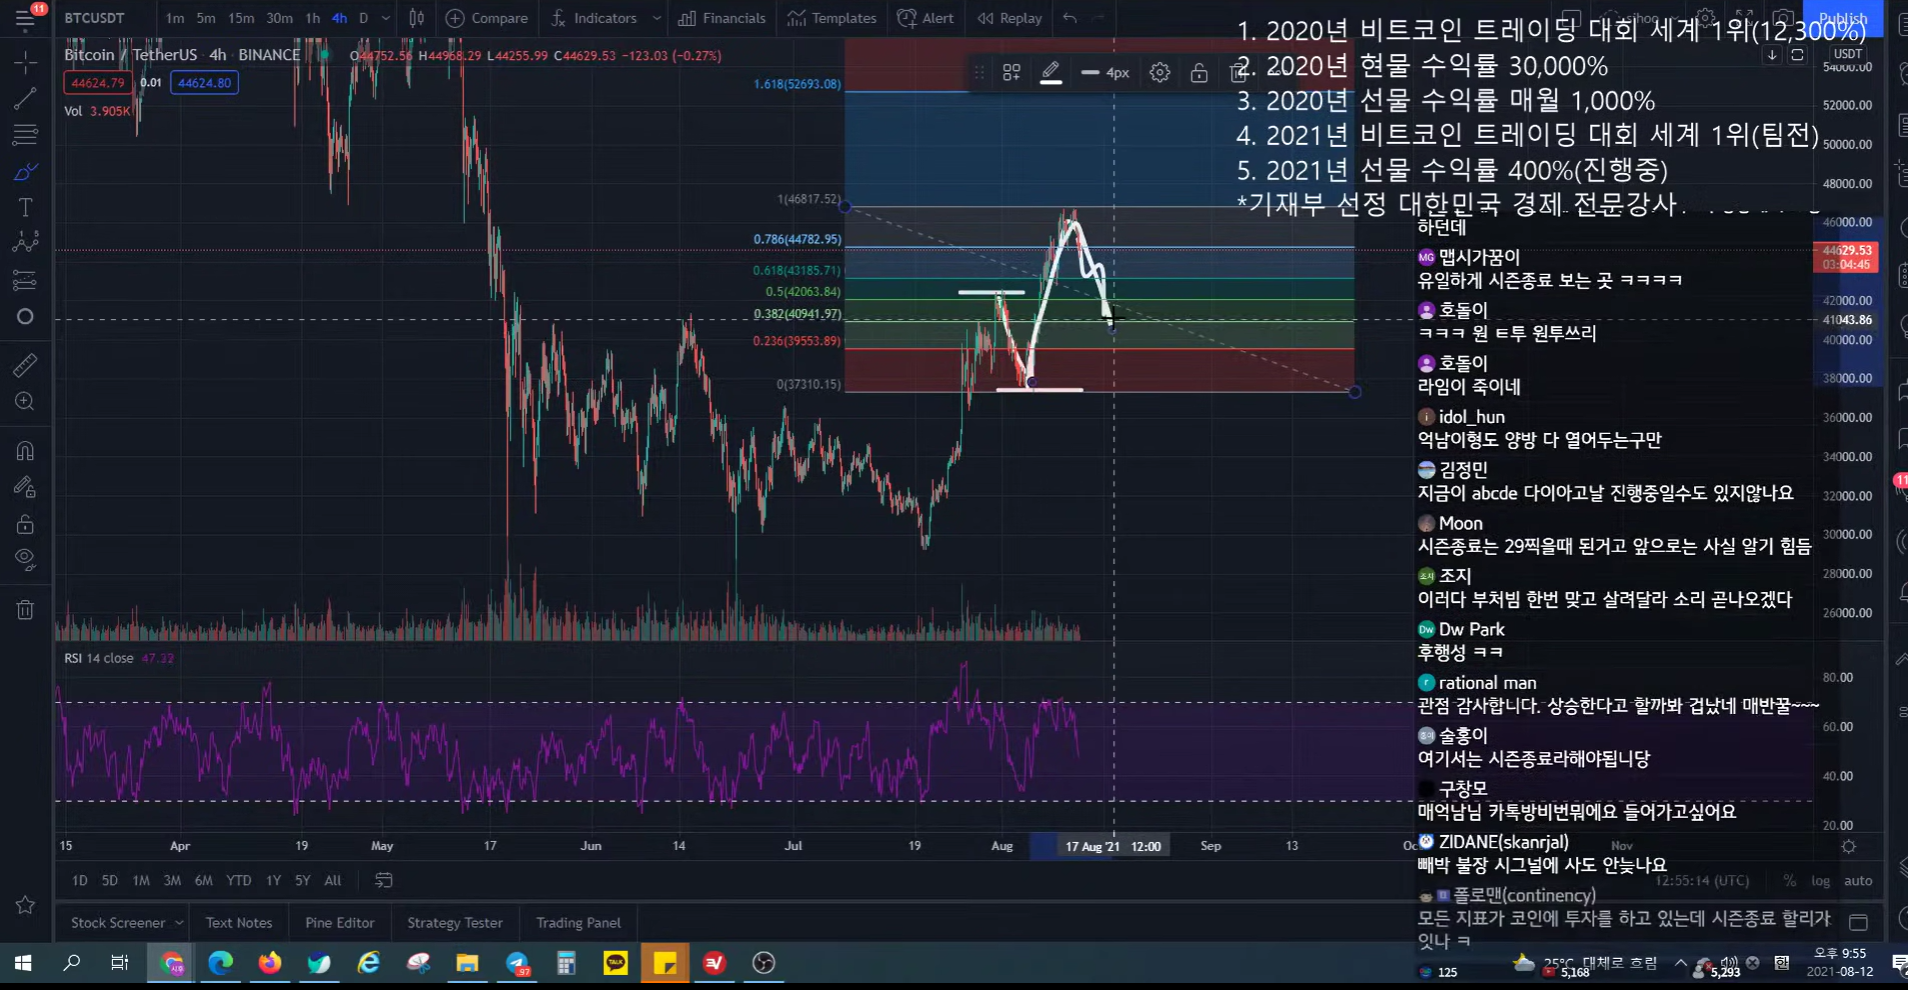Image resolution: width=1908 pixels, height=990 pixels.
Task: Open the TradingView hamburger menu
Action: 25,18
